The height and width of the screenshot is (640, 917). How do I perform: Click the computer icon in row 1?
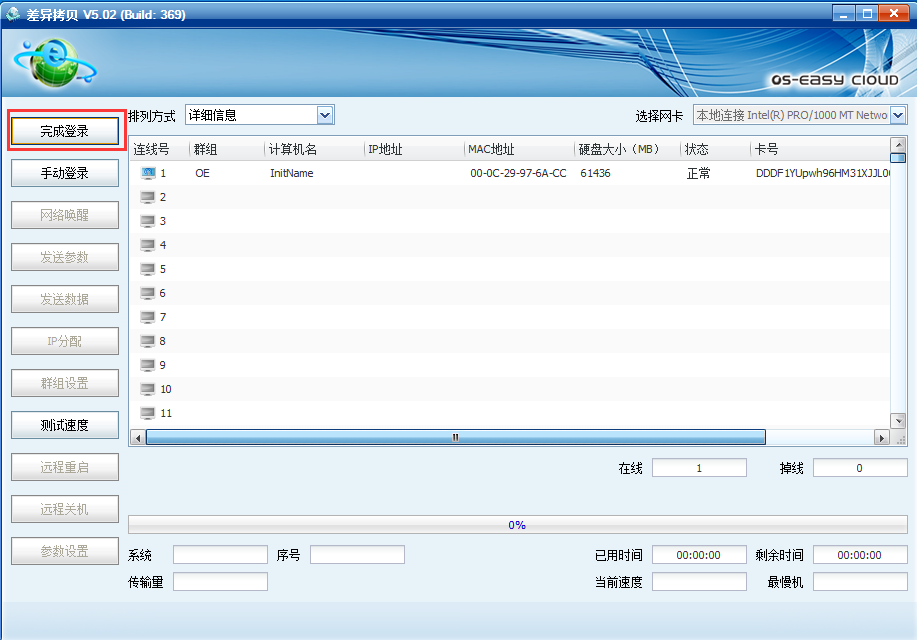[x=148, y=173]
